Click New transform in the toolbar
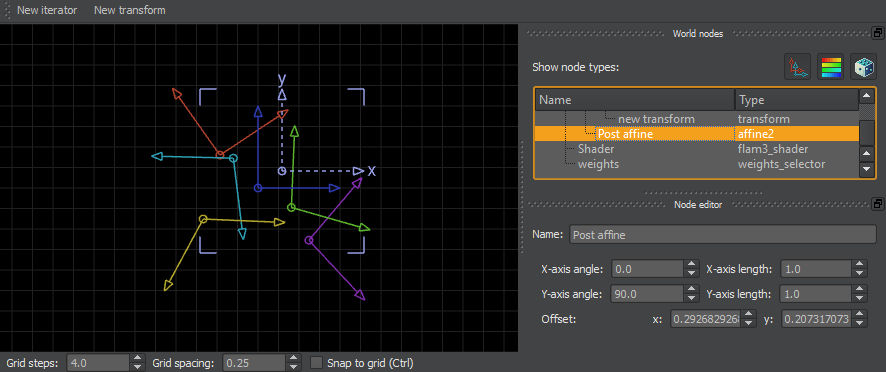886x372 pixels. [130, 10]
